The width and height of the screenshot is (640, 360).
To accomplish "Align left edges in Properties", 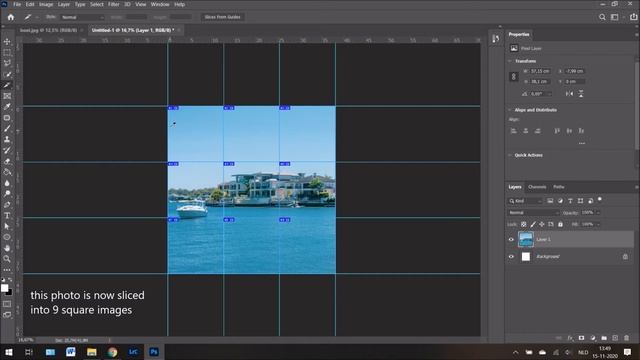I will coord(513,131).
